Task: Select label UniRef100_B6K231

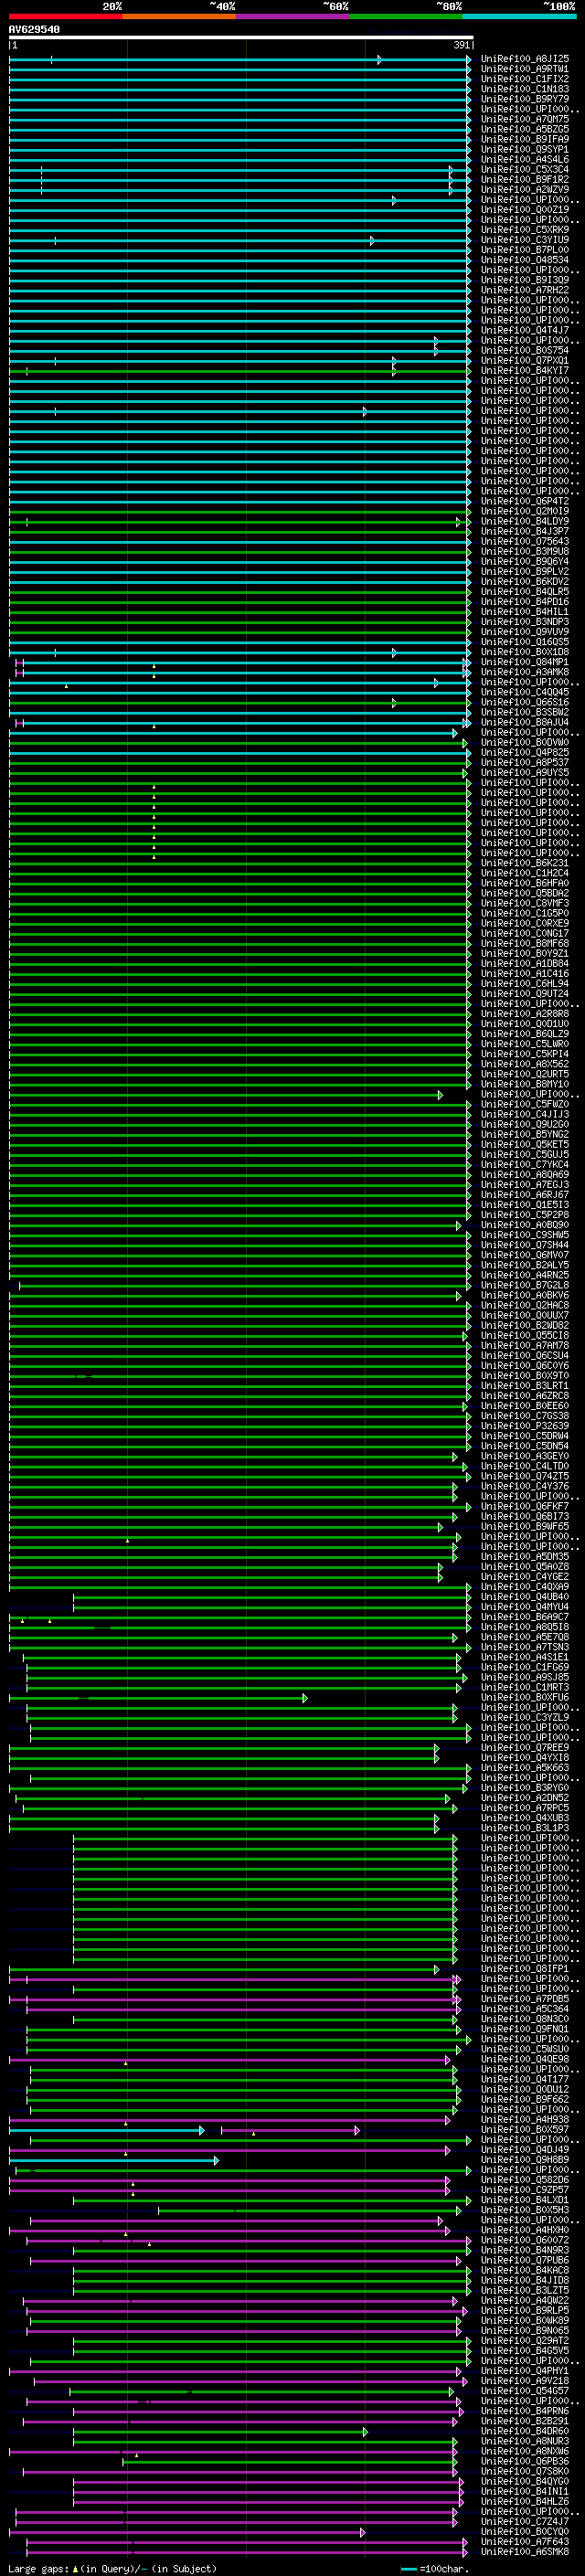Action: (525, 863)
